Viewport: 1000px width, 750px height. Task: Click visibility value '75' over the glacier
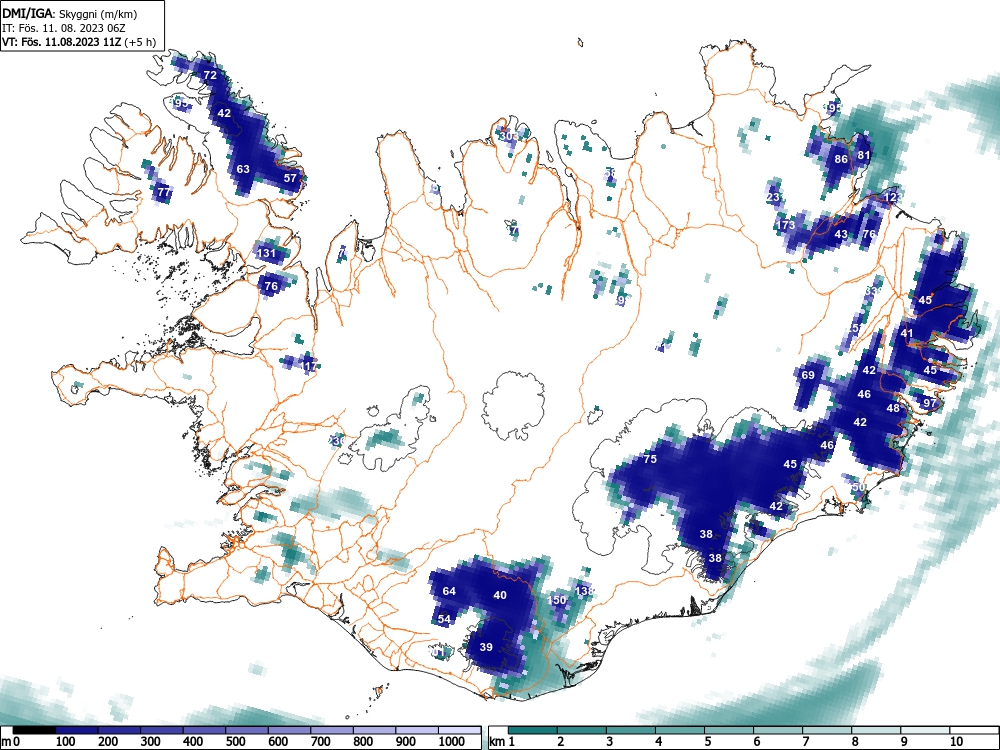(x=650, y=459)
